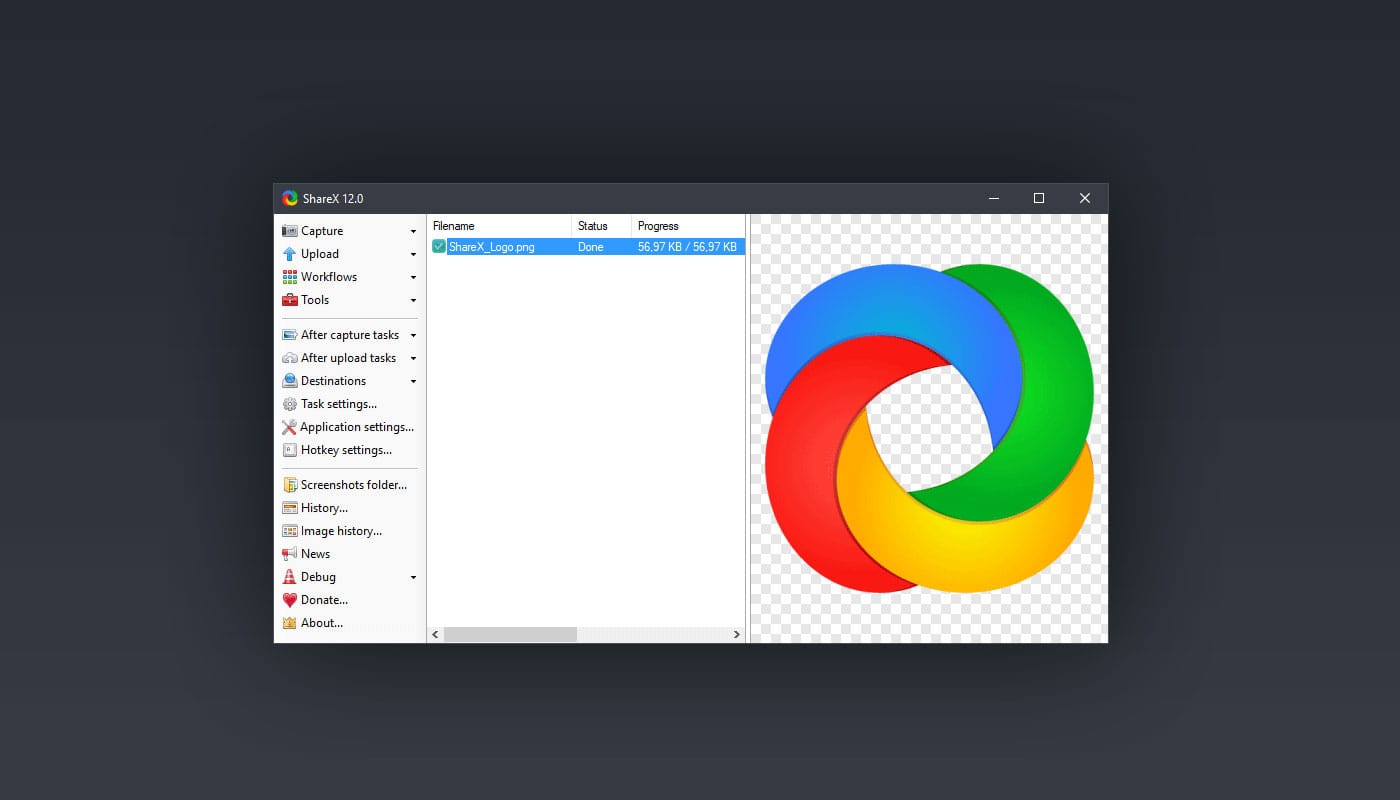Click the ShareX logo image preview

[x=929, y=428]
